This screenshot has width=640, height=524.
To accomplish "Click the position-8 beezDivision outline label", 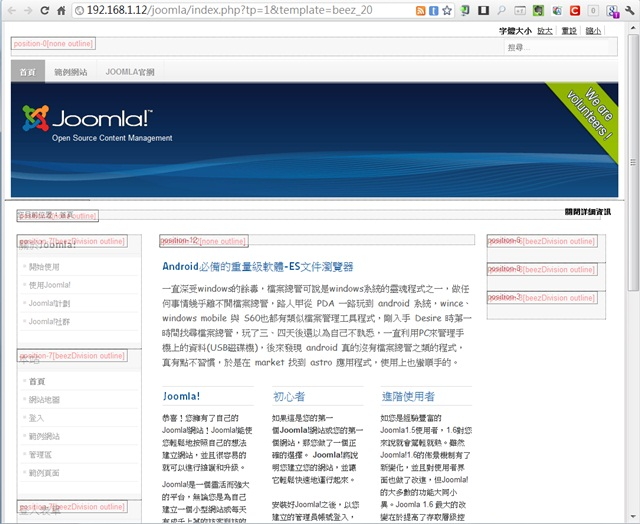I will [x=542, y=269].
